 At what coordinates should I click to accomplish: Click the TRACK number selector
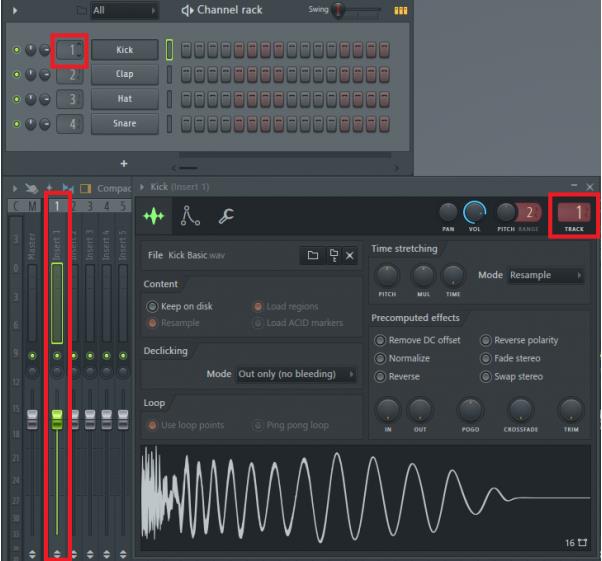pos(574,212)
